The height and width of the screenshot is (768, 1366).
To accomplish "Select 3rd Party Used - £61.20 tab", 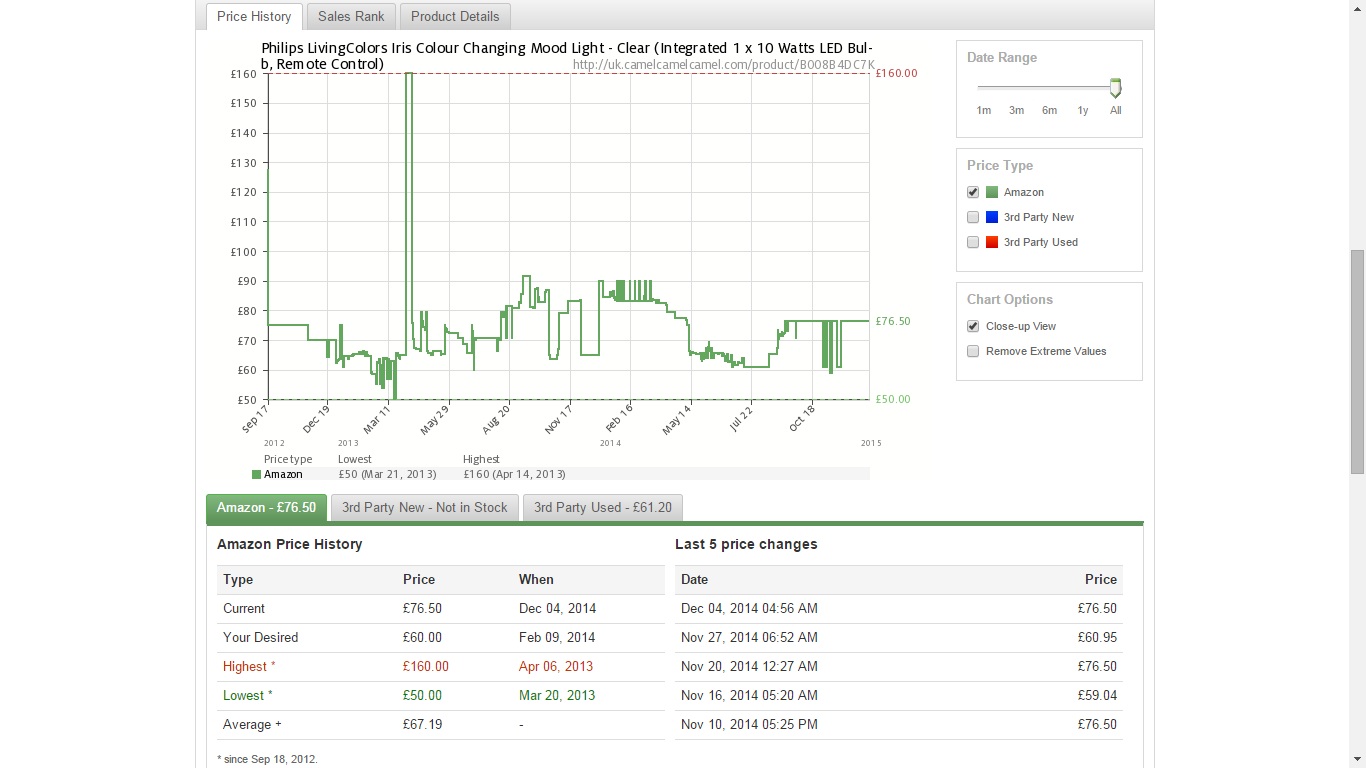I will (603, 508).
